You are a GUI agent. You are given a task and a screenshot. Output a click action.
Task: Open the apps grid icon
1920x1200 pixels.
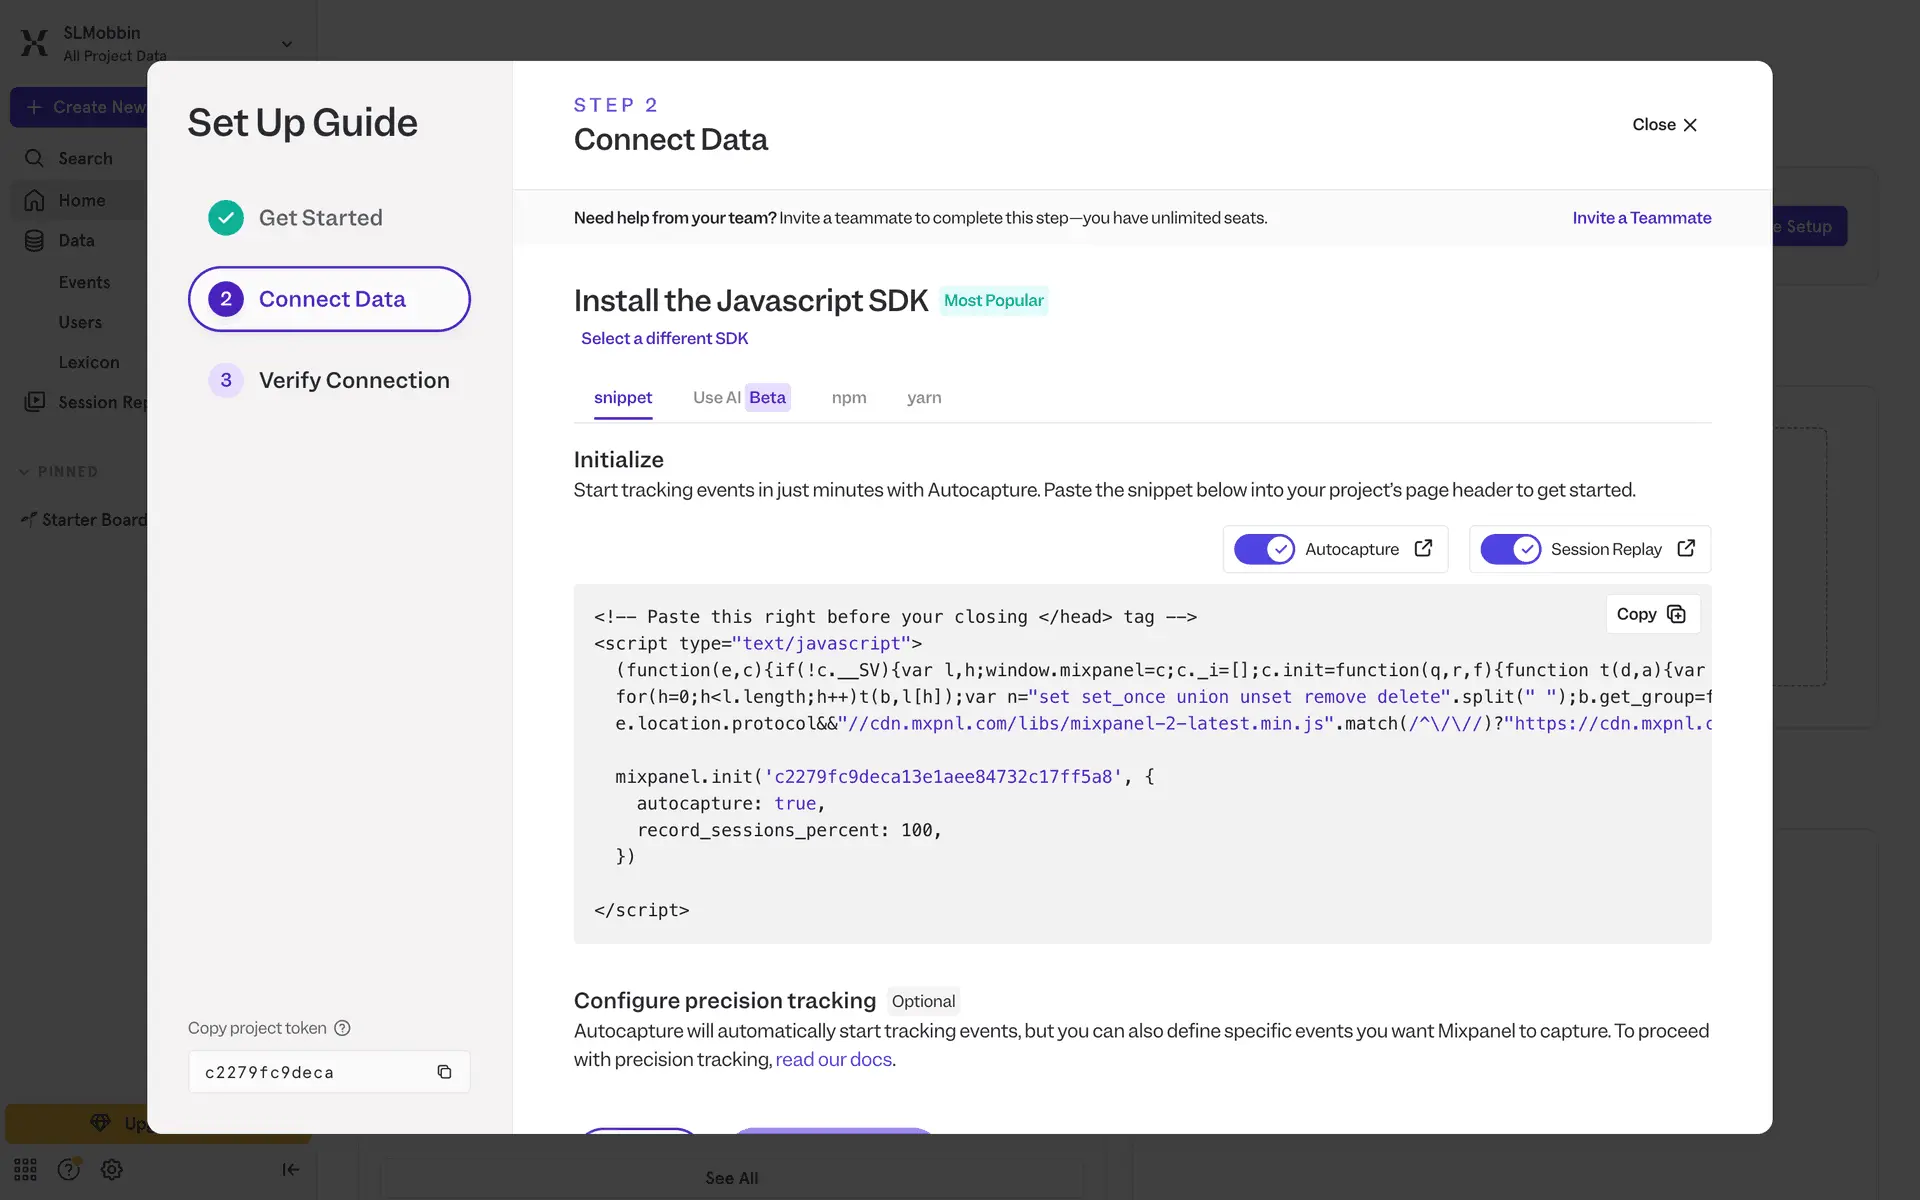tap(25, 1169)
